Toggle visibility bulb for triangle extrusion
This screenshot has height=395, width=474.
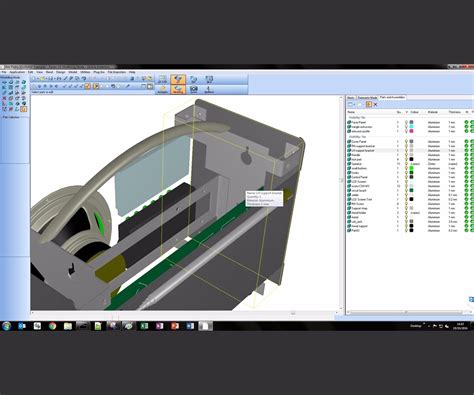(x=406, y=127)
